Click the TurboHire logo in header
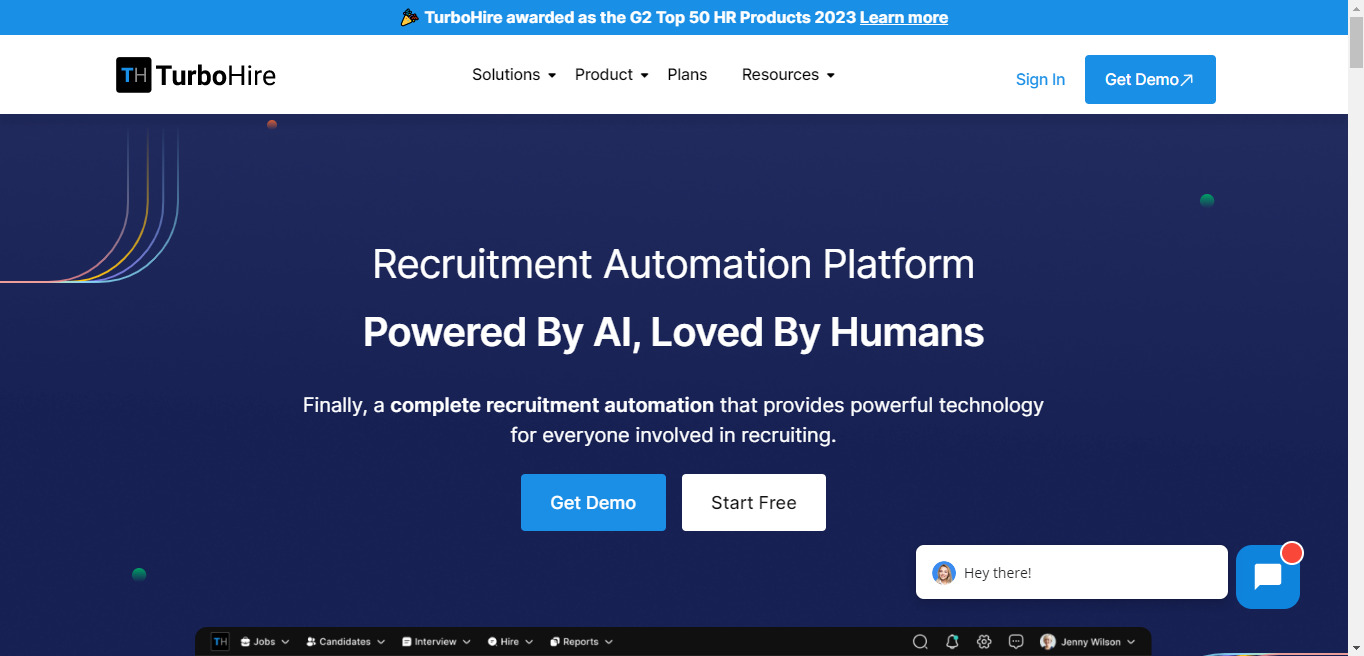The height and width of the screenshot is (656, 1364). [196, 75]
